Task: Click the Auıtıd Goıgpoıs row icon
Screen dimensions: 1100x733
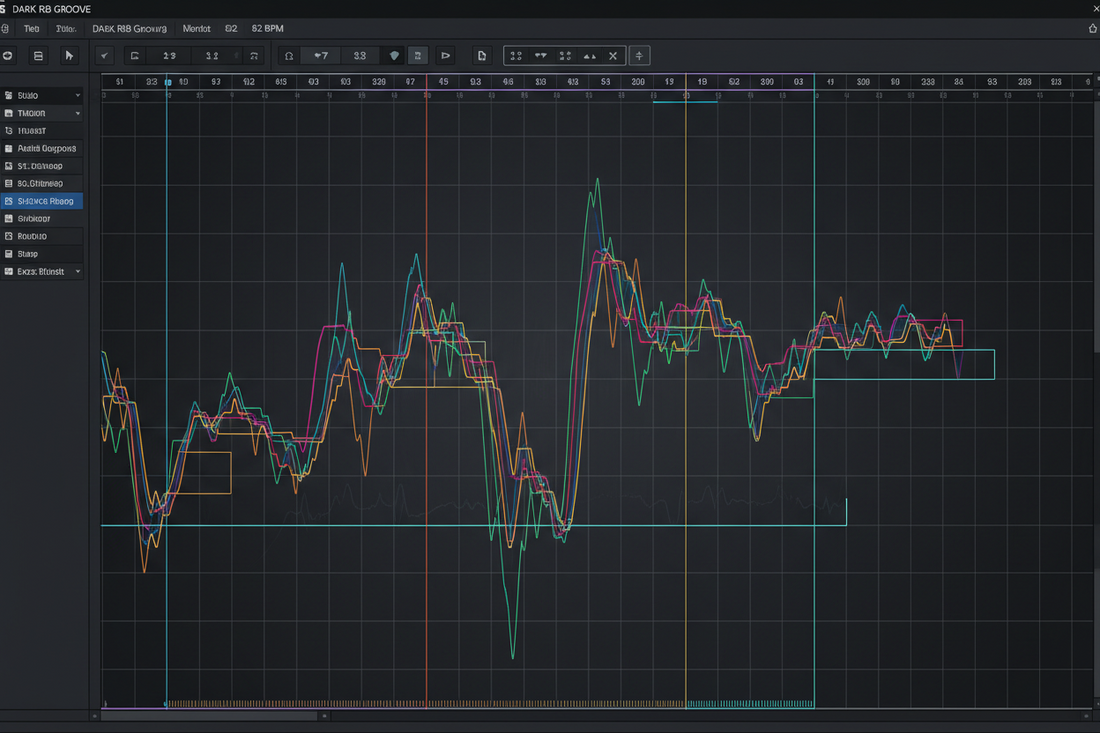Action: coord(8,148)
